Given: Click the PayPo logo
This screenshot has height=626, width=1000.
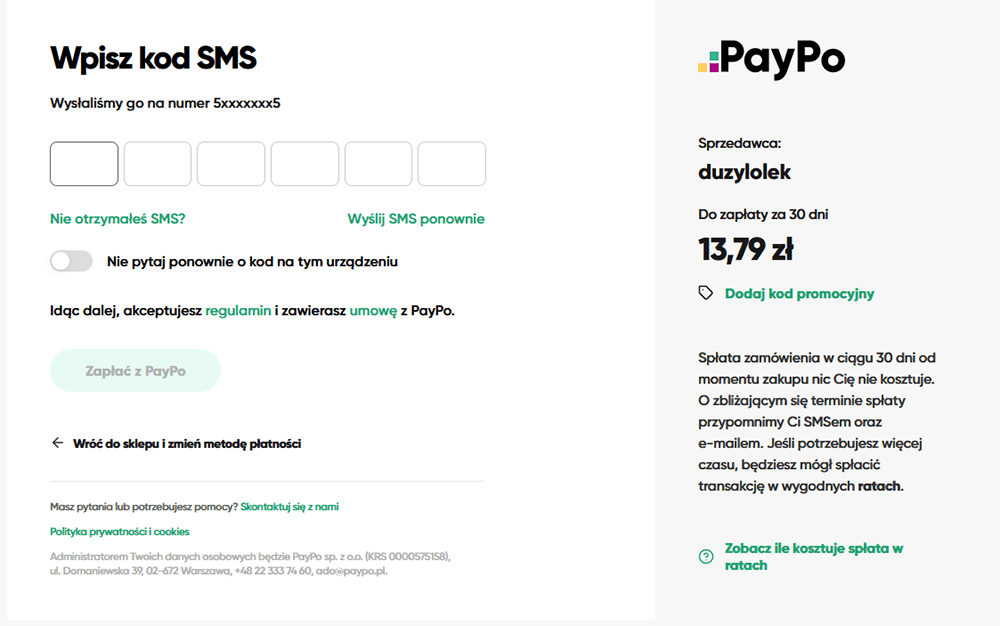Looking at the screenshot, I should [772, 59].
